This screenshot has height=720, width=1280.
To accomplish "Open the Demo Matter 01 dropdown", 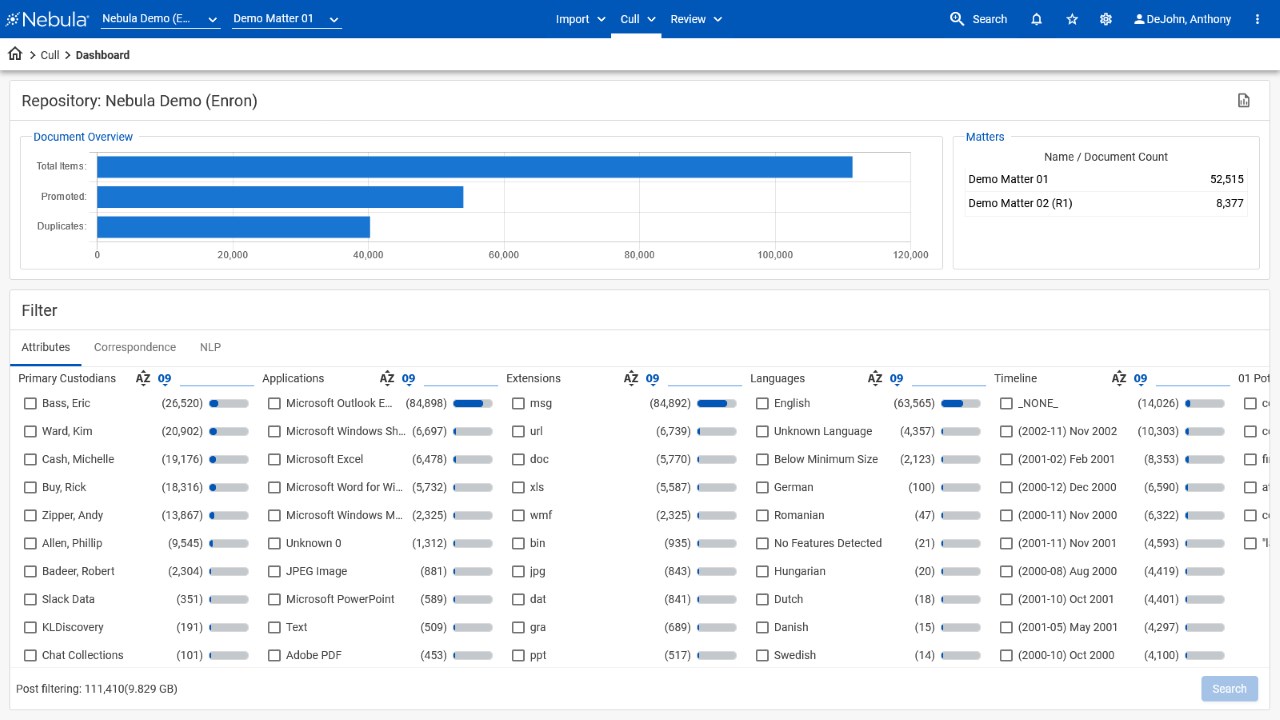I will coord(286,19).
